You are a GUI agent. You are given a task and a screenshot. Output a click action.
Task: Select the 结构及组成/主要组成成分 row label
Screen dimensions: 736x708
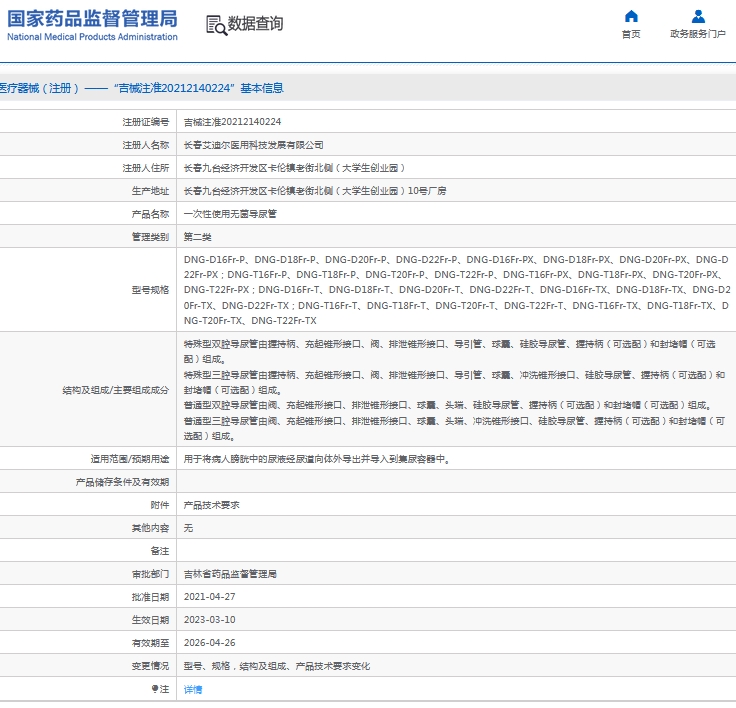[115, 390]
